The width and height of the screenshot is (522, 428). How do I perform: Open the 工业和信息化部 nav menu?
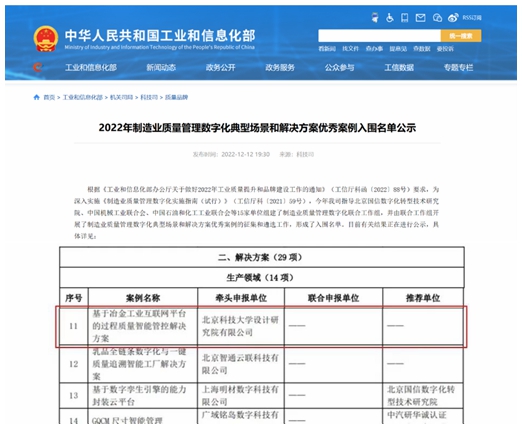coord(91,68)
